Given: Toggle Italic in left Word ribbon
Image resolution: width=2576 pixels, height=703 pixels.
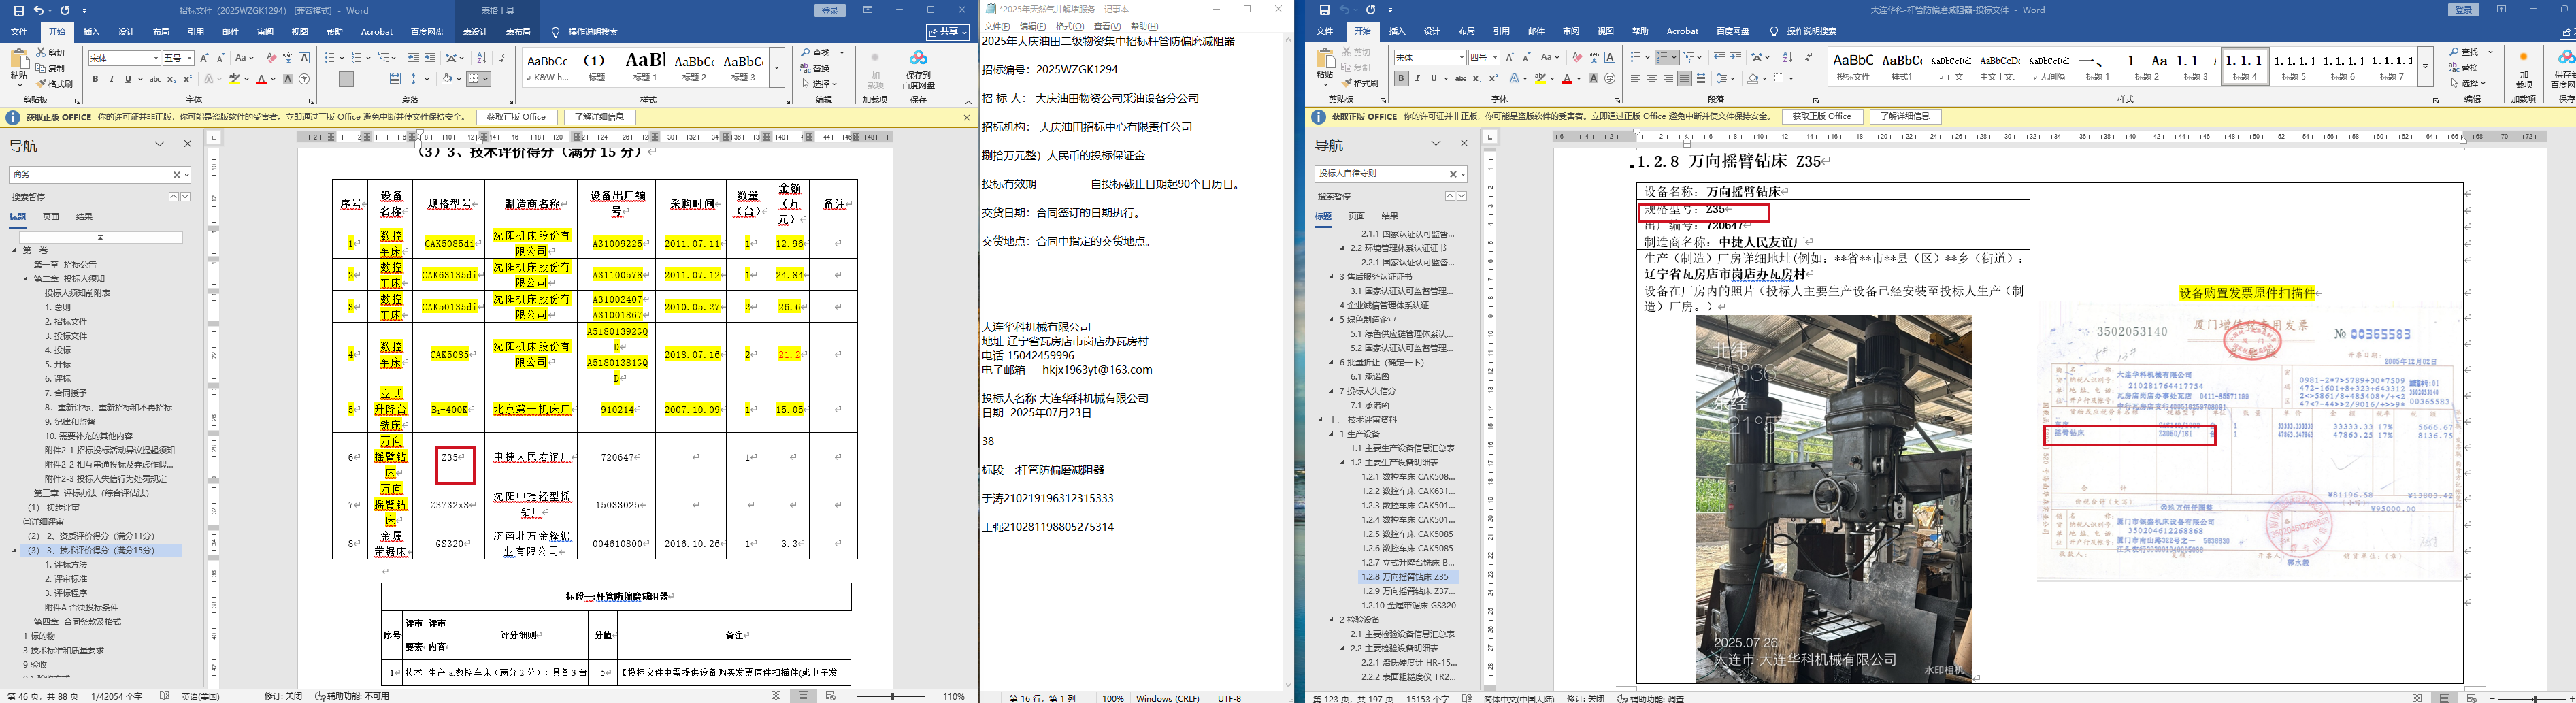Looking at the screenshot, I should tap(112, 79).
